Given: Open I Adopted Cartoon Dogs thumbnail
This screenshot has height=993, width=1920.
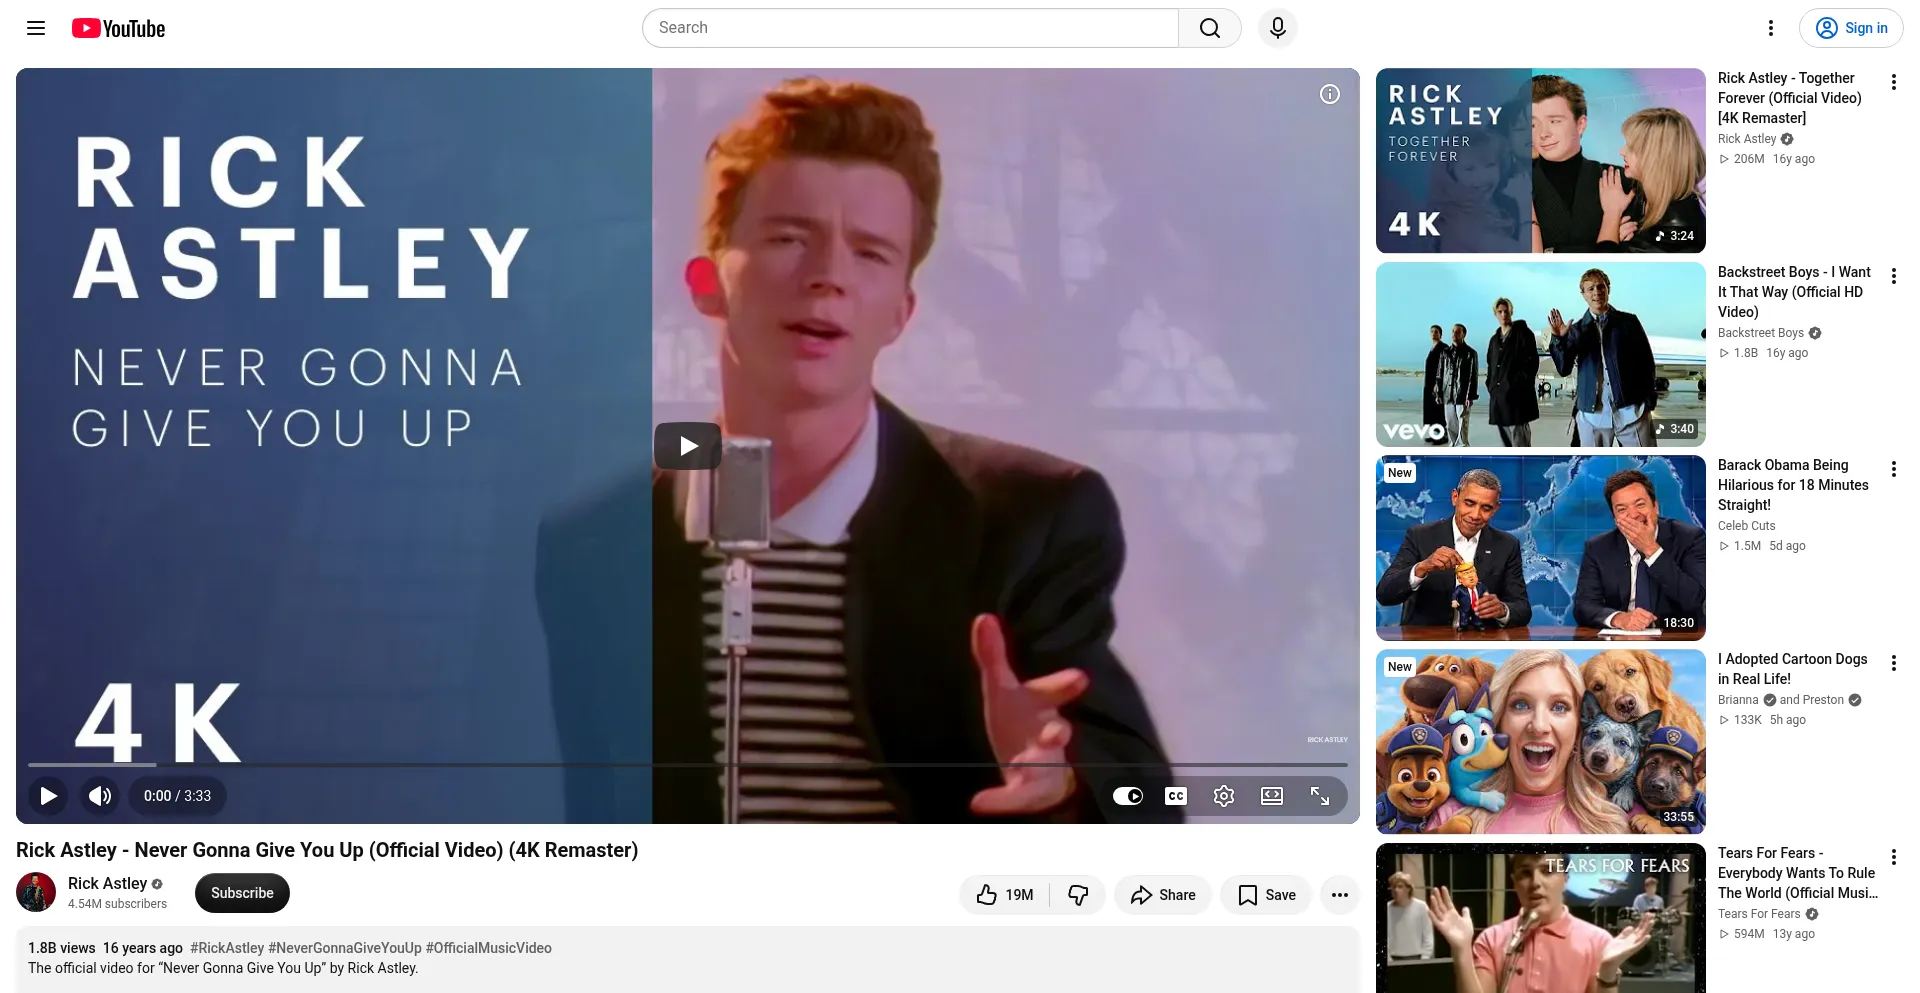Looking at the screenshot, I should [1541, 742].
